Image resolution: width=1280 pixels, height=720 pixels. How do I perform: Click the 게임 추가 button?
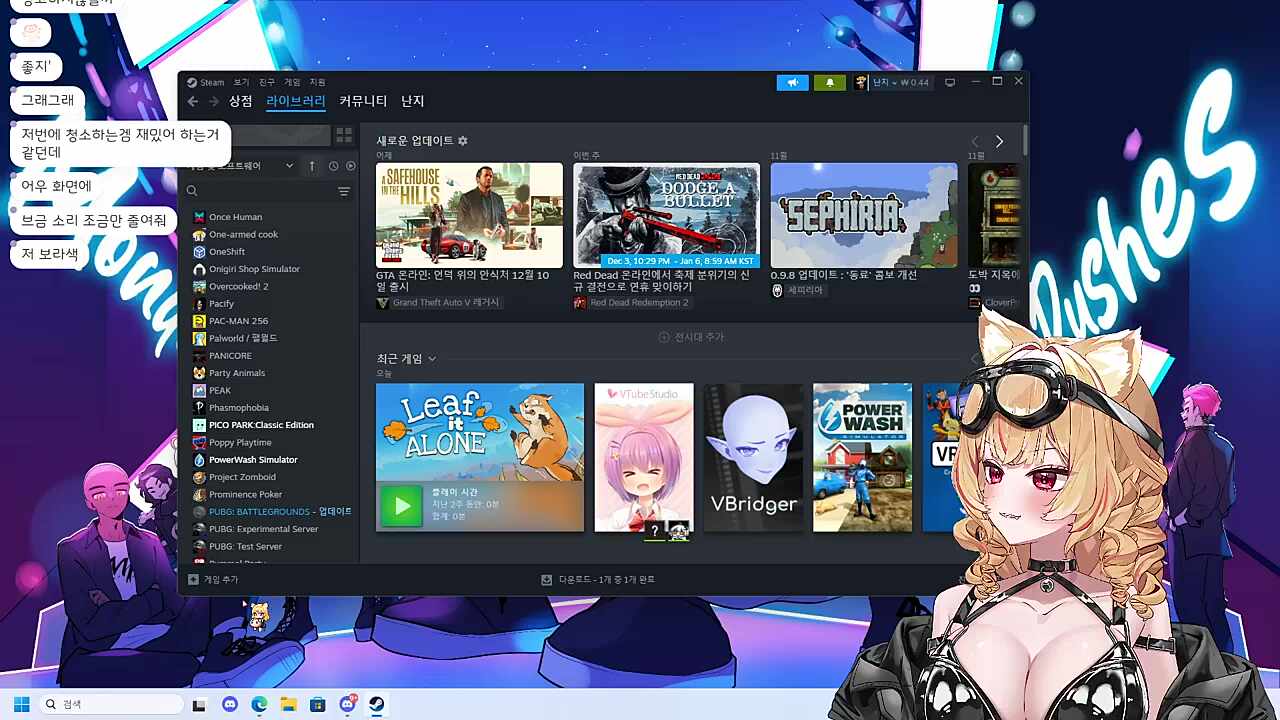click(214, 580)
